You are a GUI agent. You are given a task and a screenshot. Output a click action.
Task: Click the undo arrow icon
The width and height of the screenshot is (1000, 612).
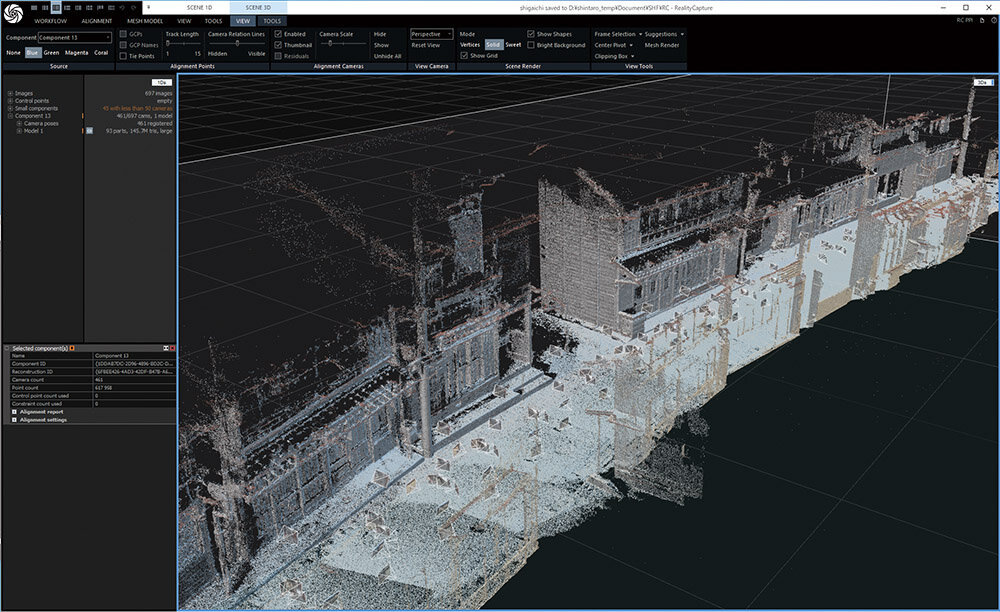[x=122, y=8]
